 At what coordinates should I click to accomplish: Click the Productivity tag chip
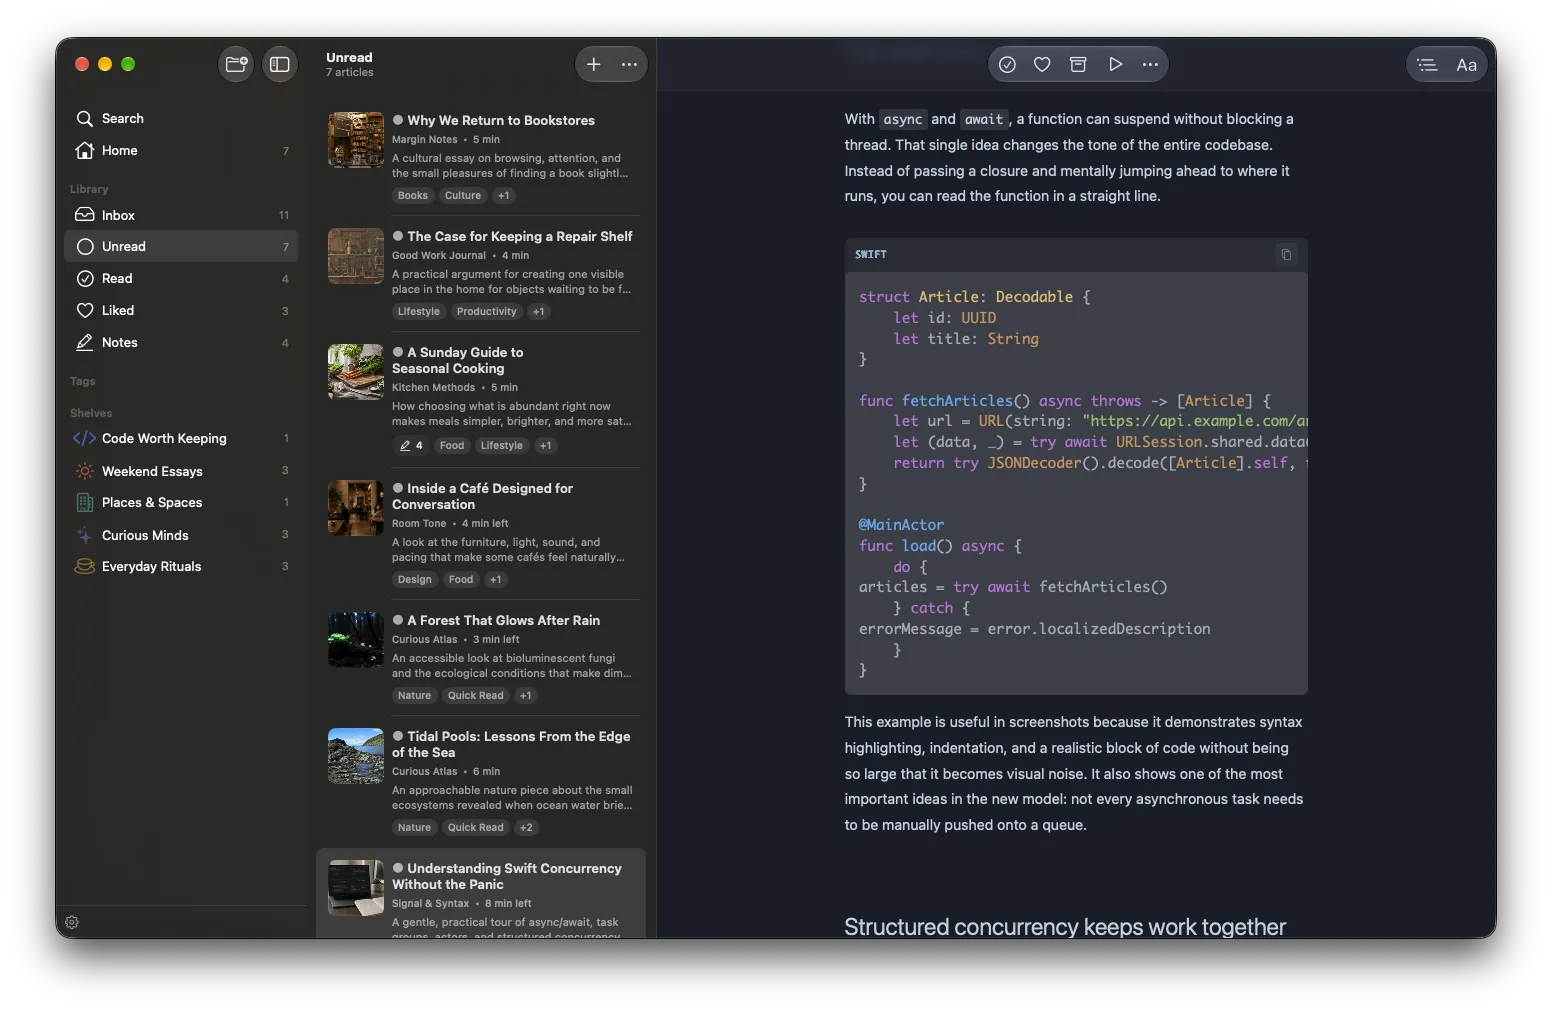[x=487, y=312]
